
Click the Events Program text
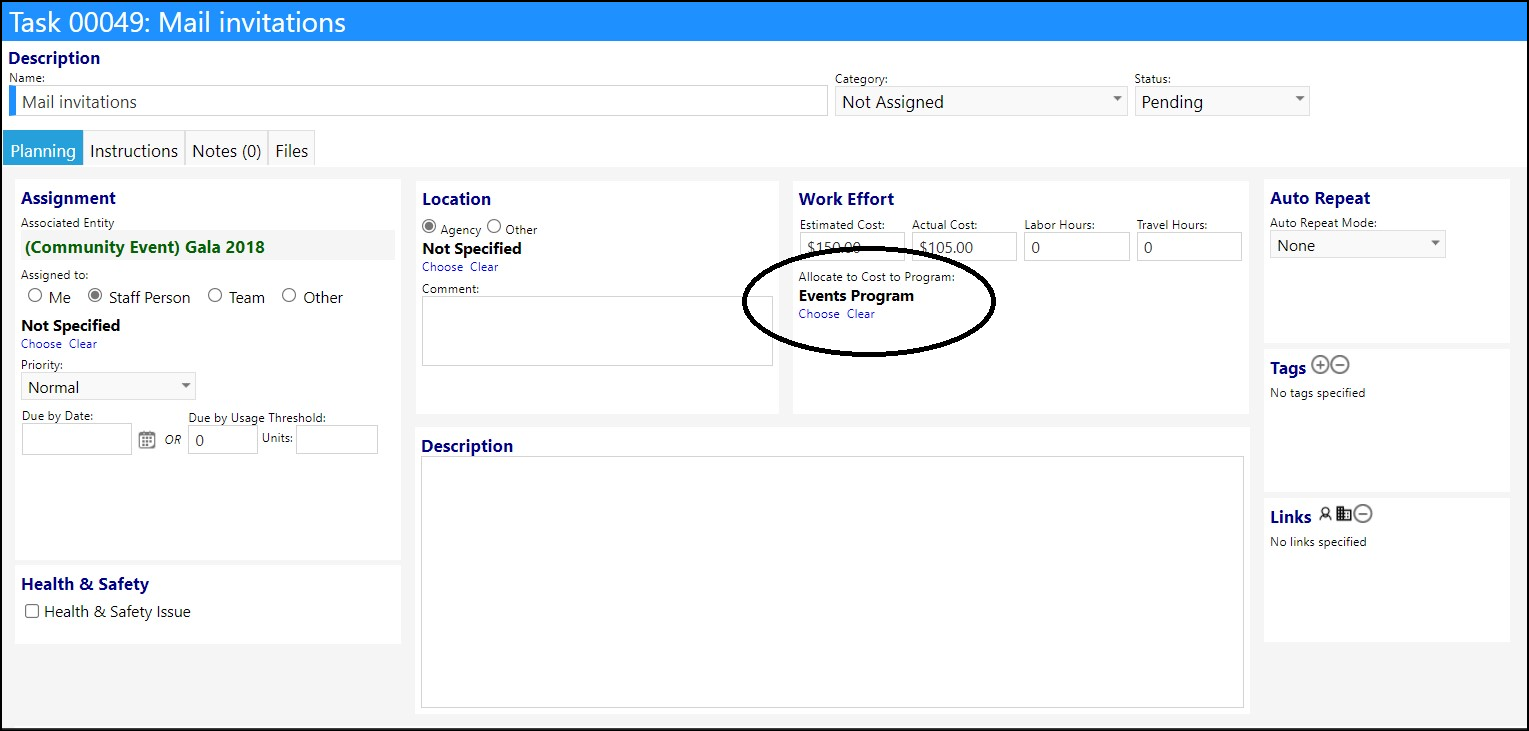pos(856,296)
